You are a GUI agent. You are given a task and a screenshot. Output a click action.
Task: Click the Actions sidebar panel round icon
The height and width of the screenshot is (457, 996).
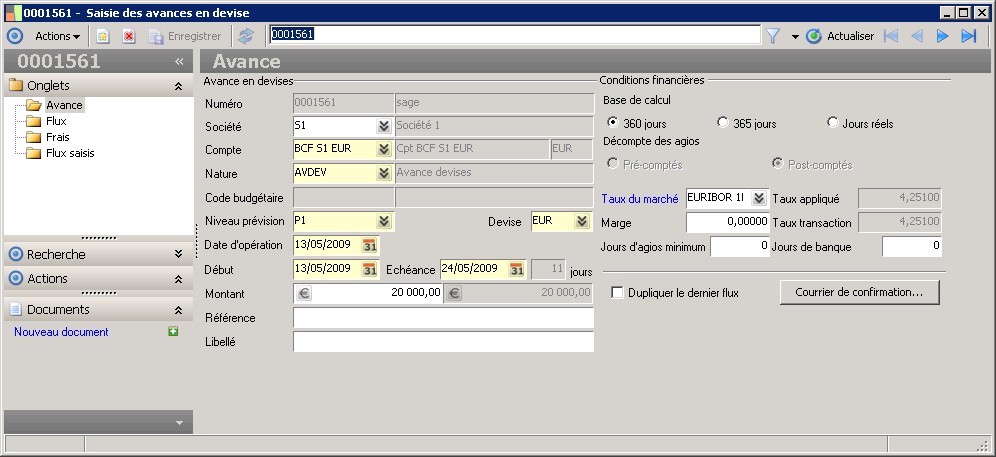point(16,278)
